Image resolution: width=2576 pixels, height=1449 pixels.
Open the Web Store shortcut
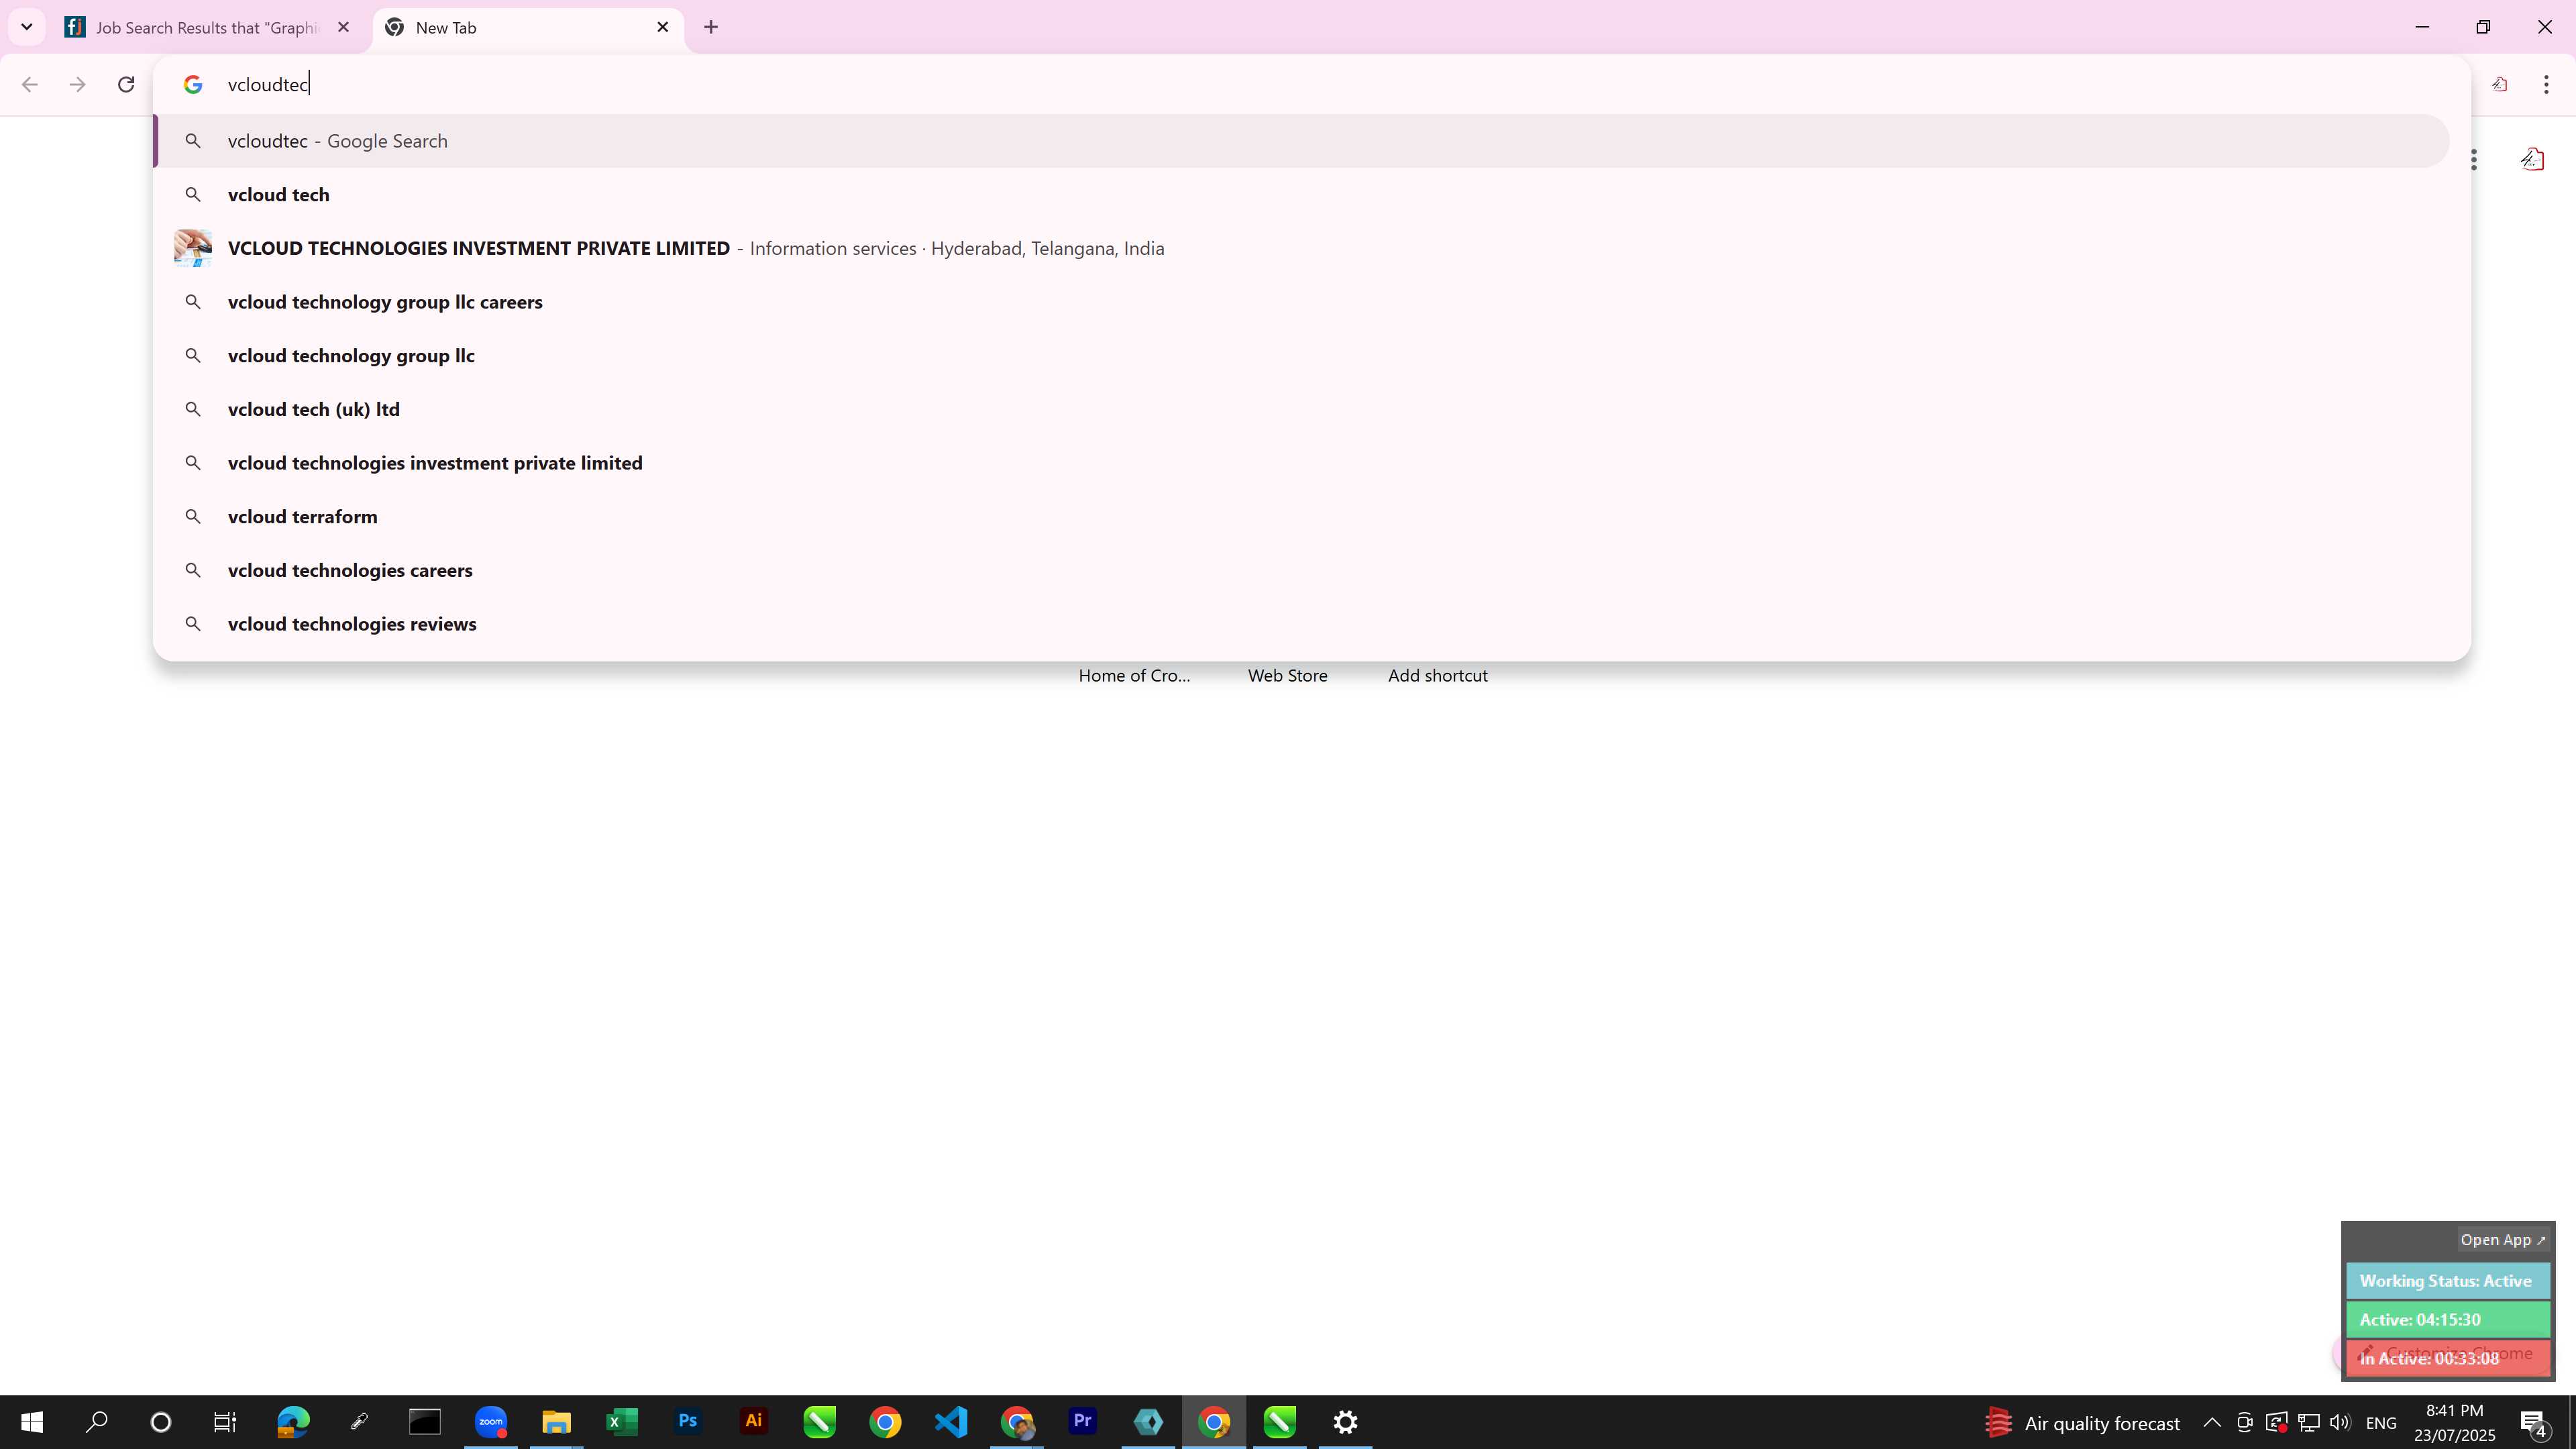1287,675
